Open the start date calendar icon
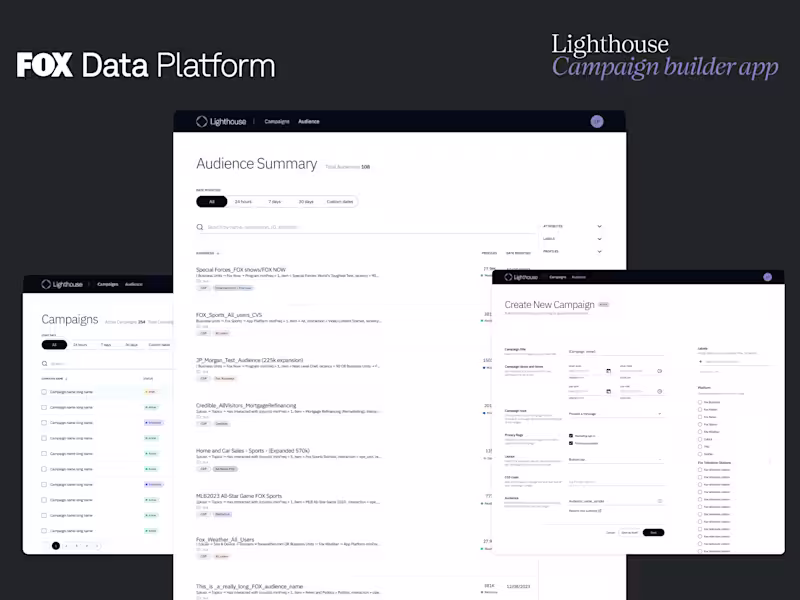 (608, 371)
